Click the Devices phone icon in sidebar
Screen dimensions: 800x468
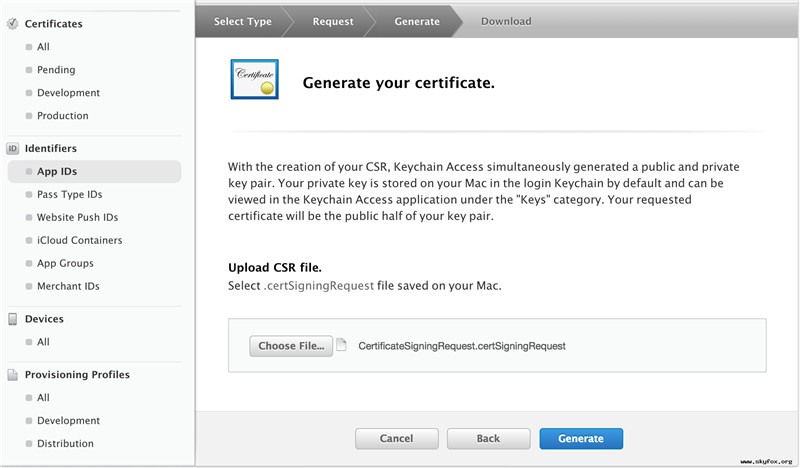click(13, 319)
